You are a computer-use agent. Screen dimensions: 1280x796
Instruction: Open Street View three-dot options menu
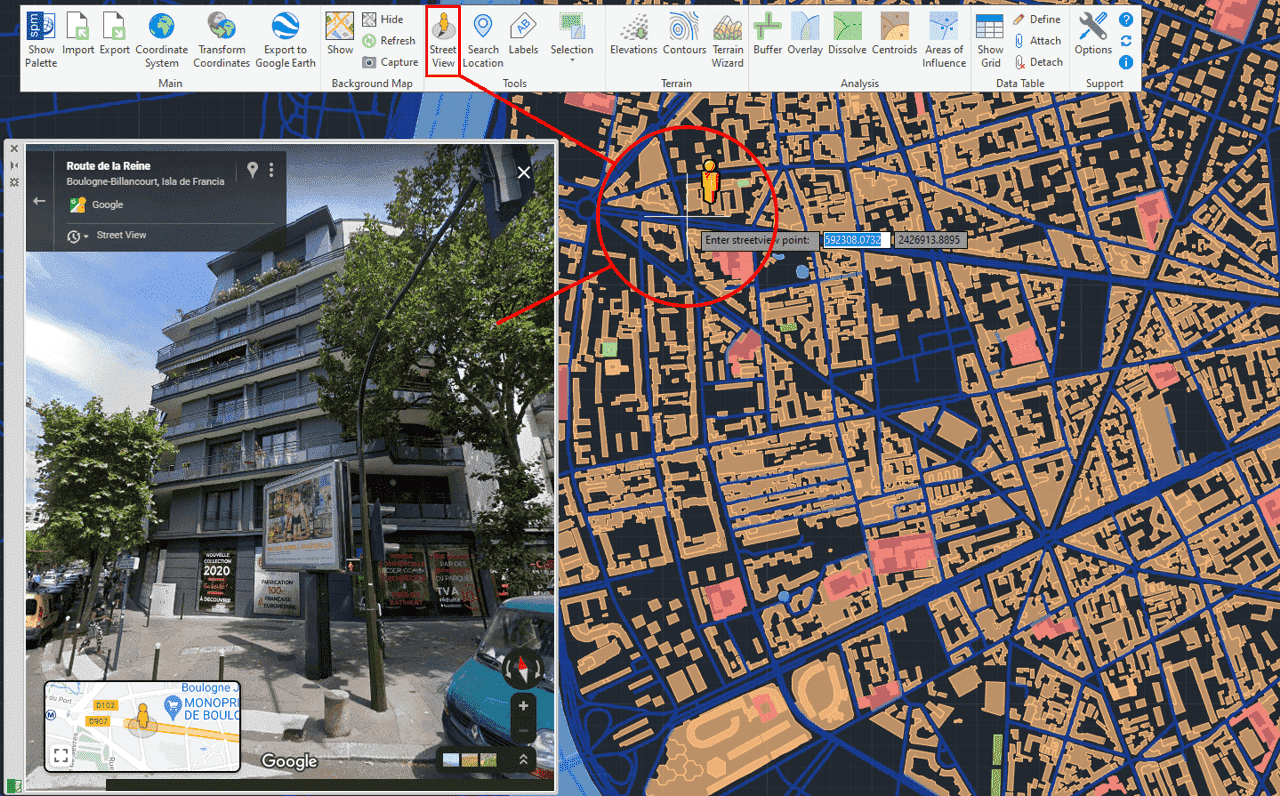[271, 170]
